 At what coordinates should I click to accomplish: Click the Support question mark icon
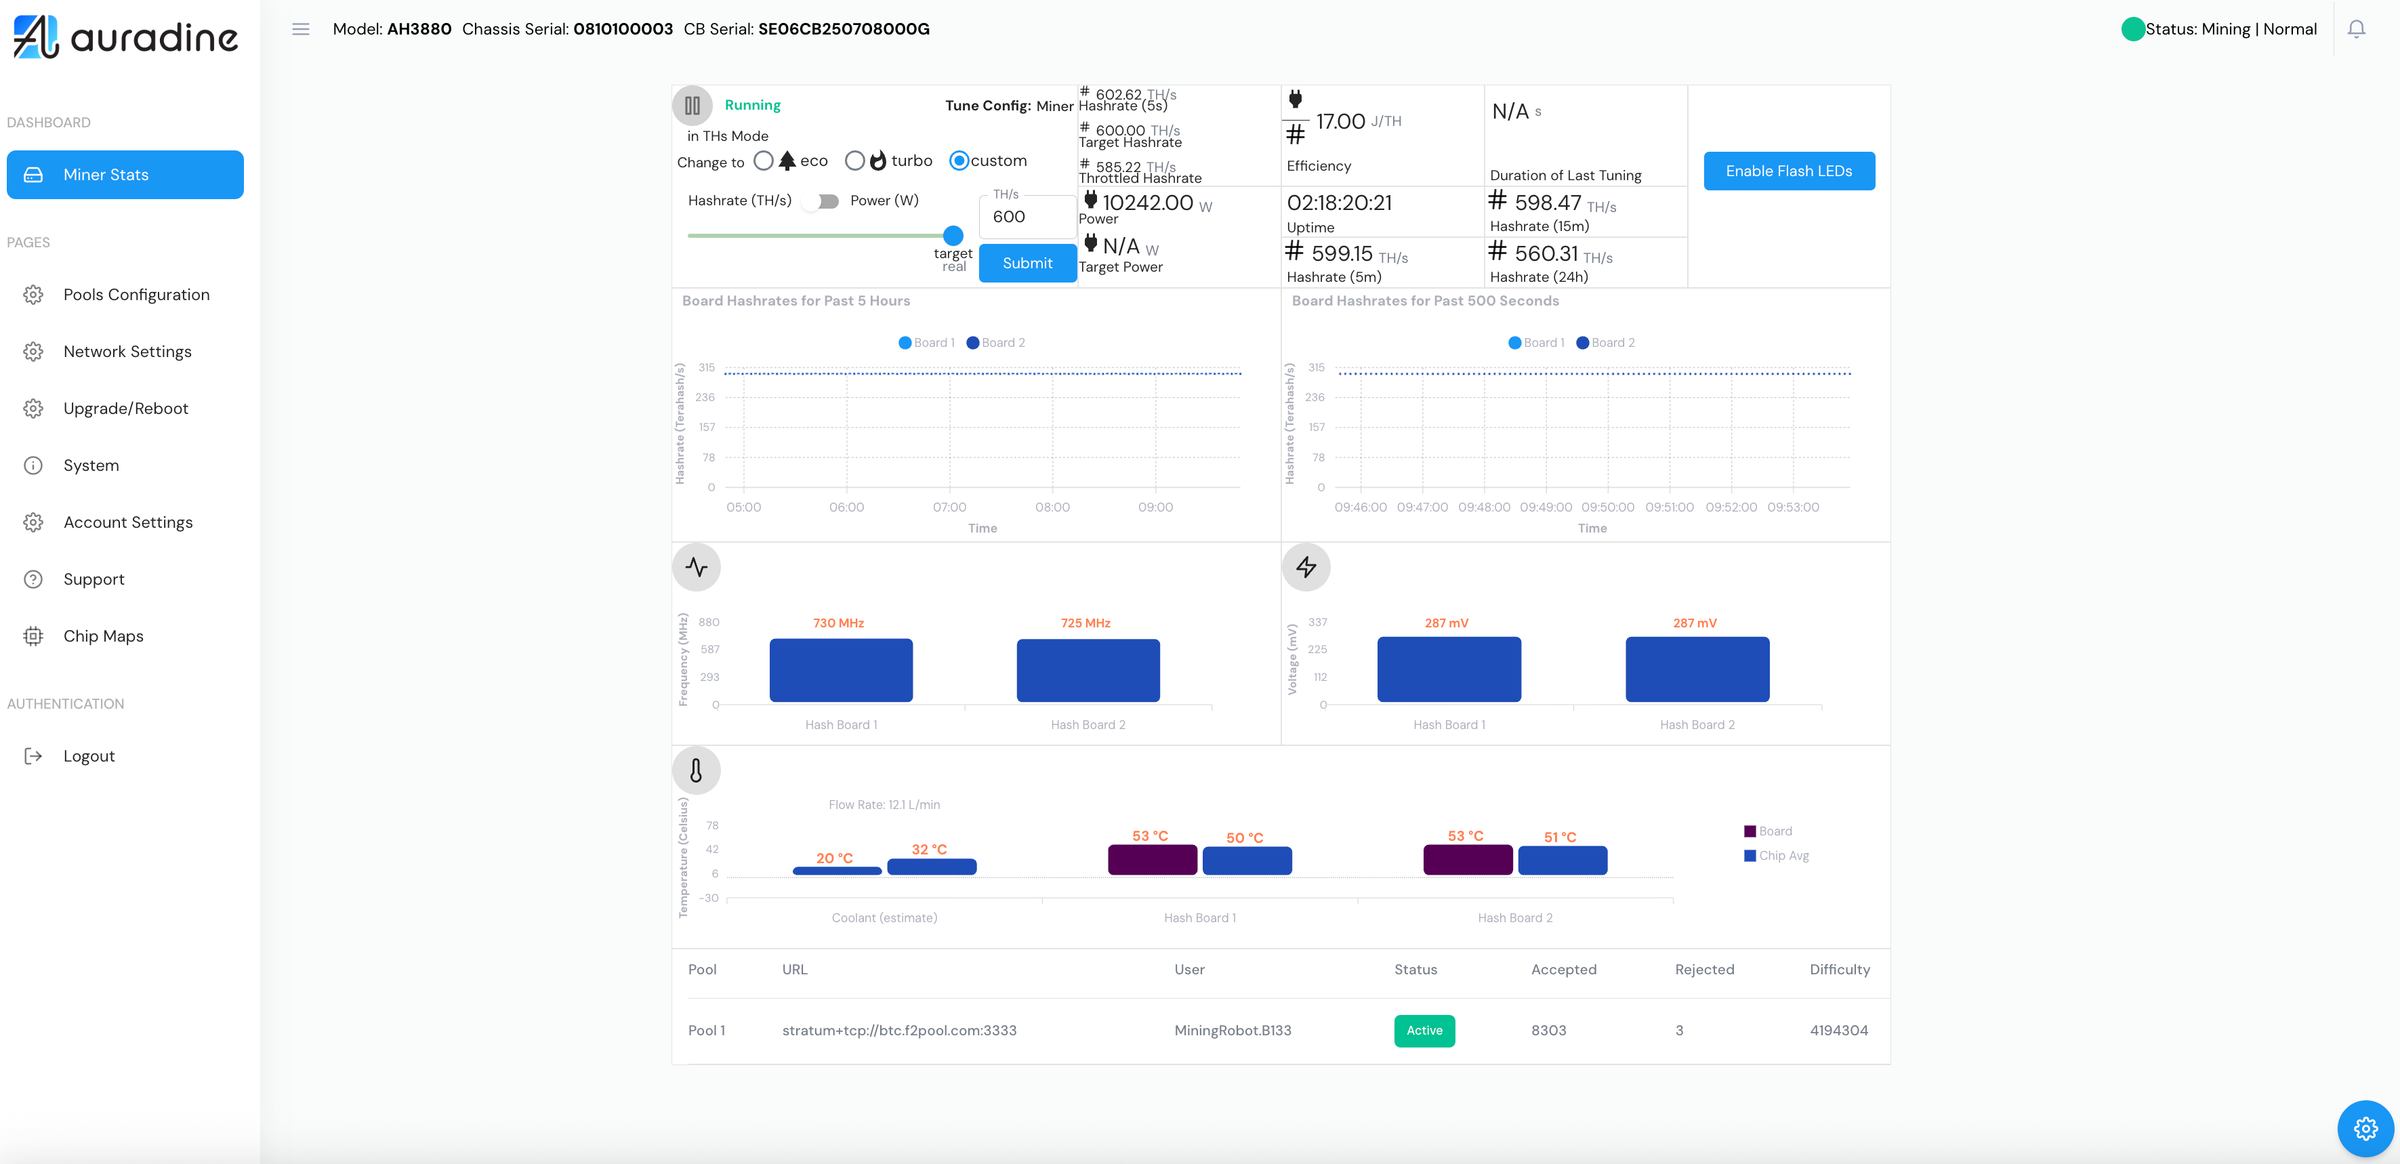(34, 579)
